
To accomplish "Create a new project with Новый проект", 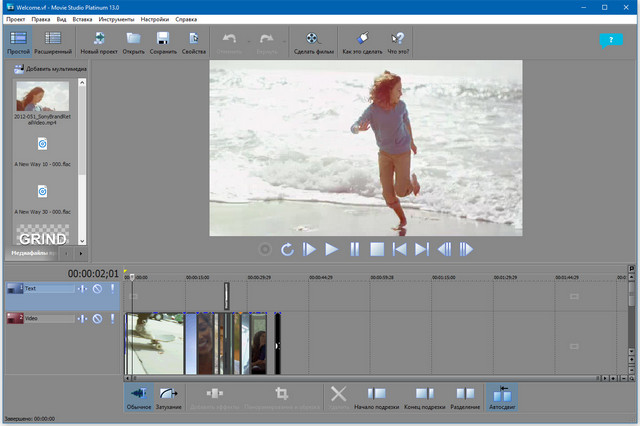I will click(x=99, y=42).
